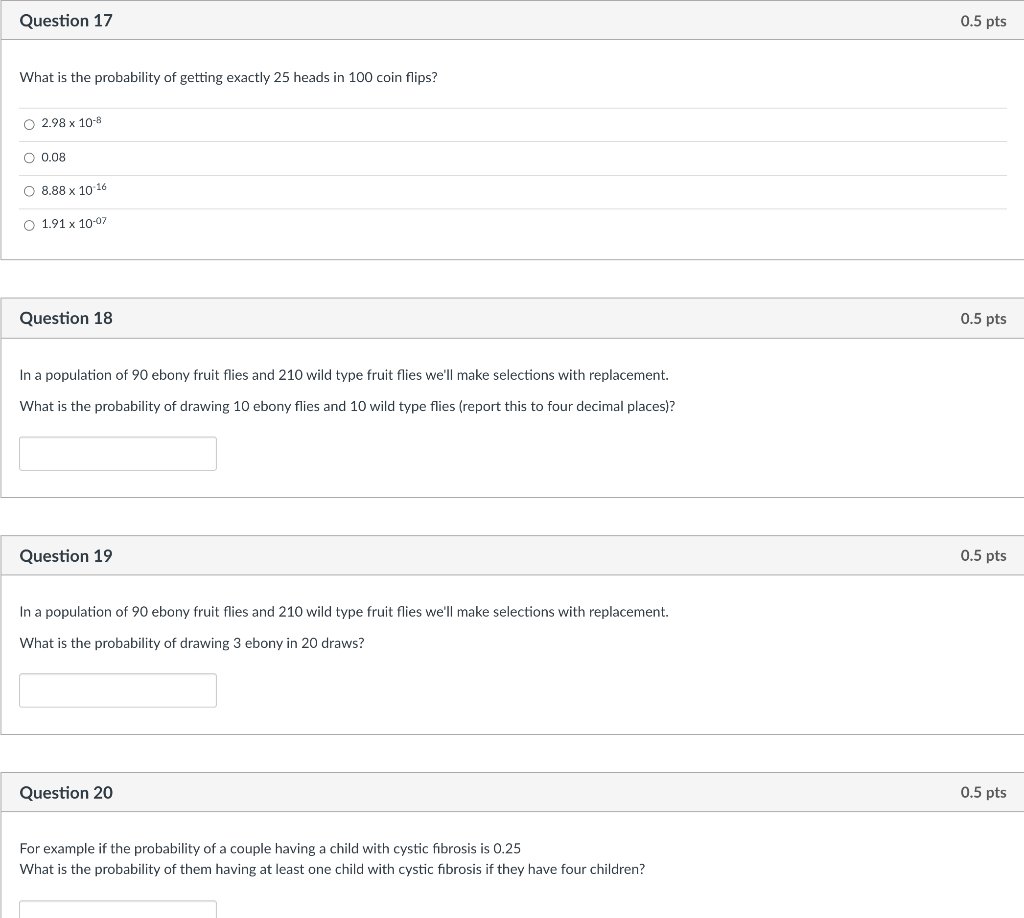Click the 25 heads in 100 flips question text
The width and height of the screenshot is (1024, 918).
(x=229, y=78)
